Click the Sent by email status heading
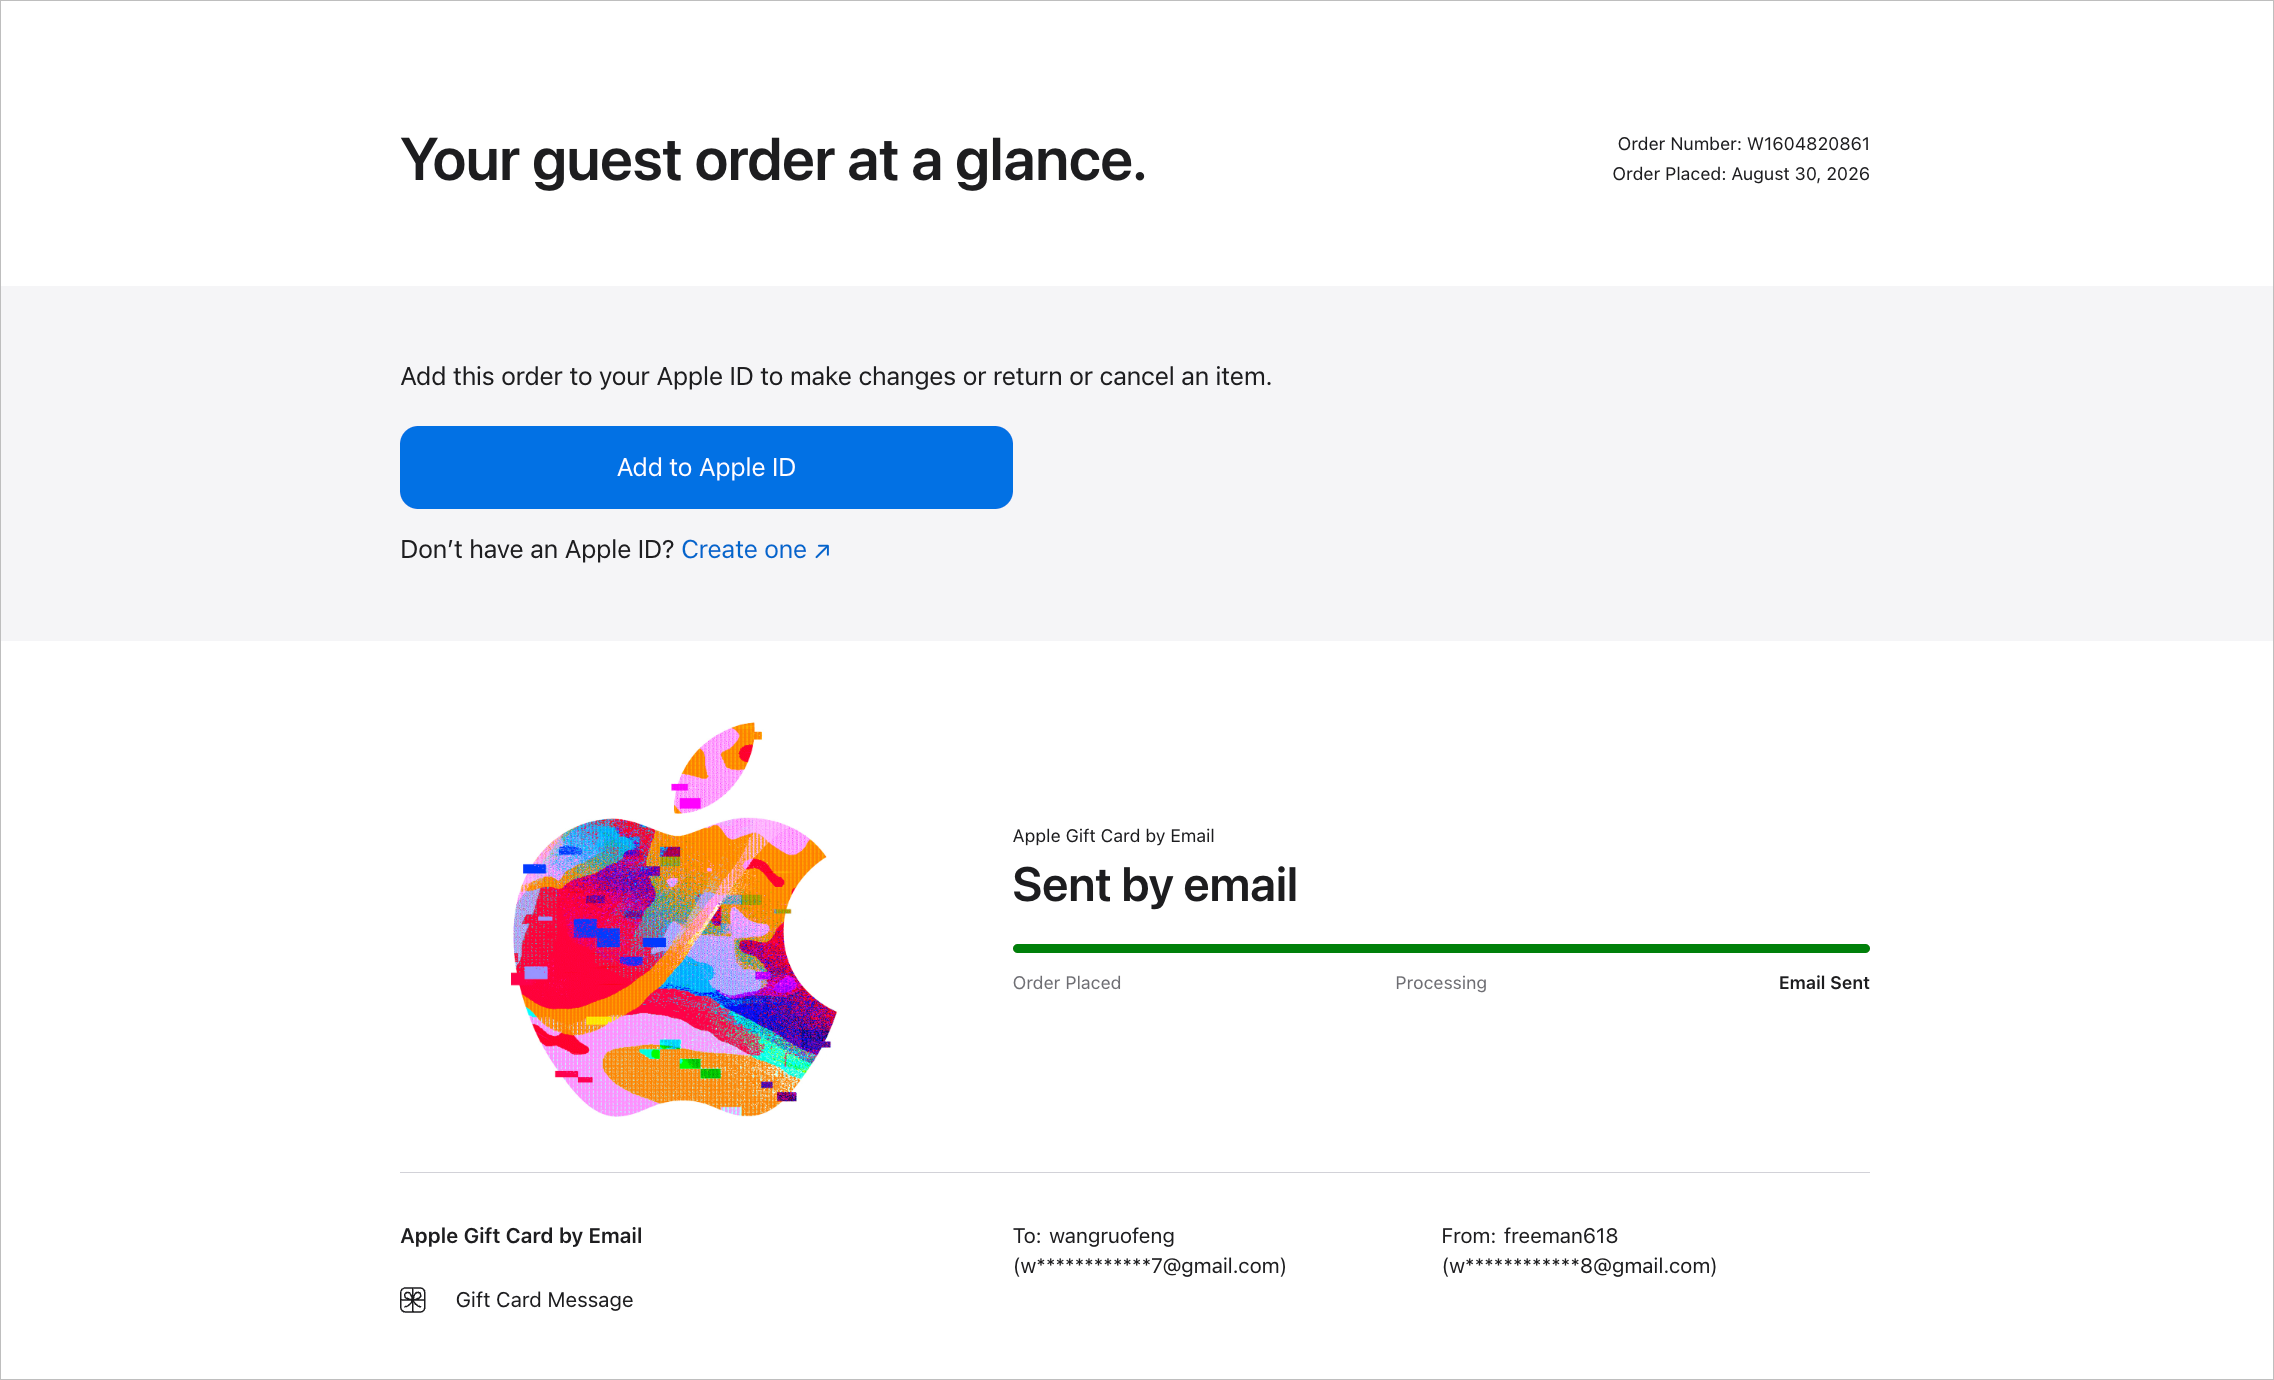 (x=1155, y=885)
